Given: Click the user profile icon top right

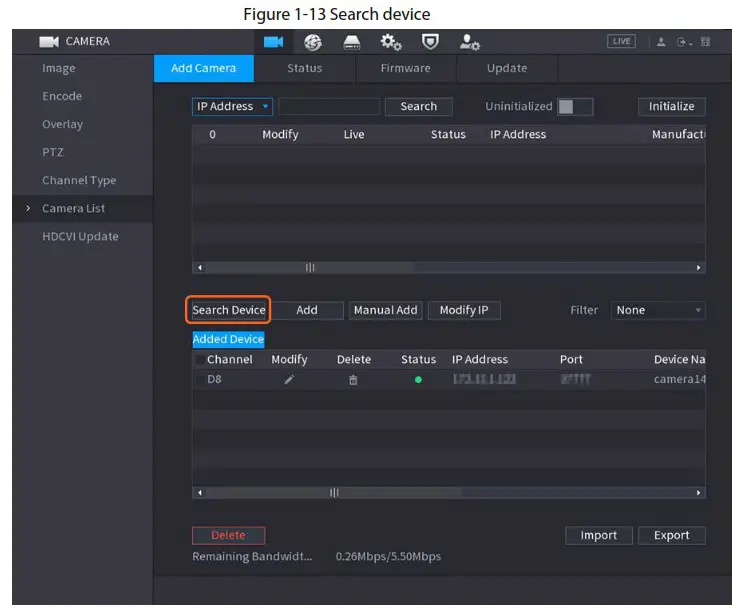Looking at the screenshot, I should 661,42.
